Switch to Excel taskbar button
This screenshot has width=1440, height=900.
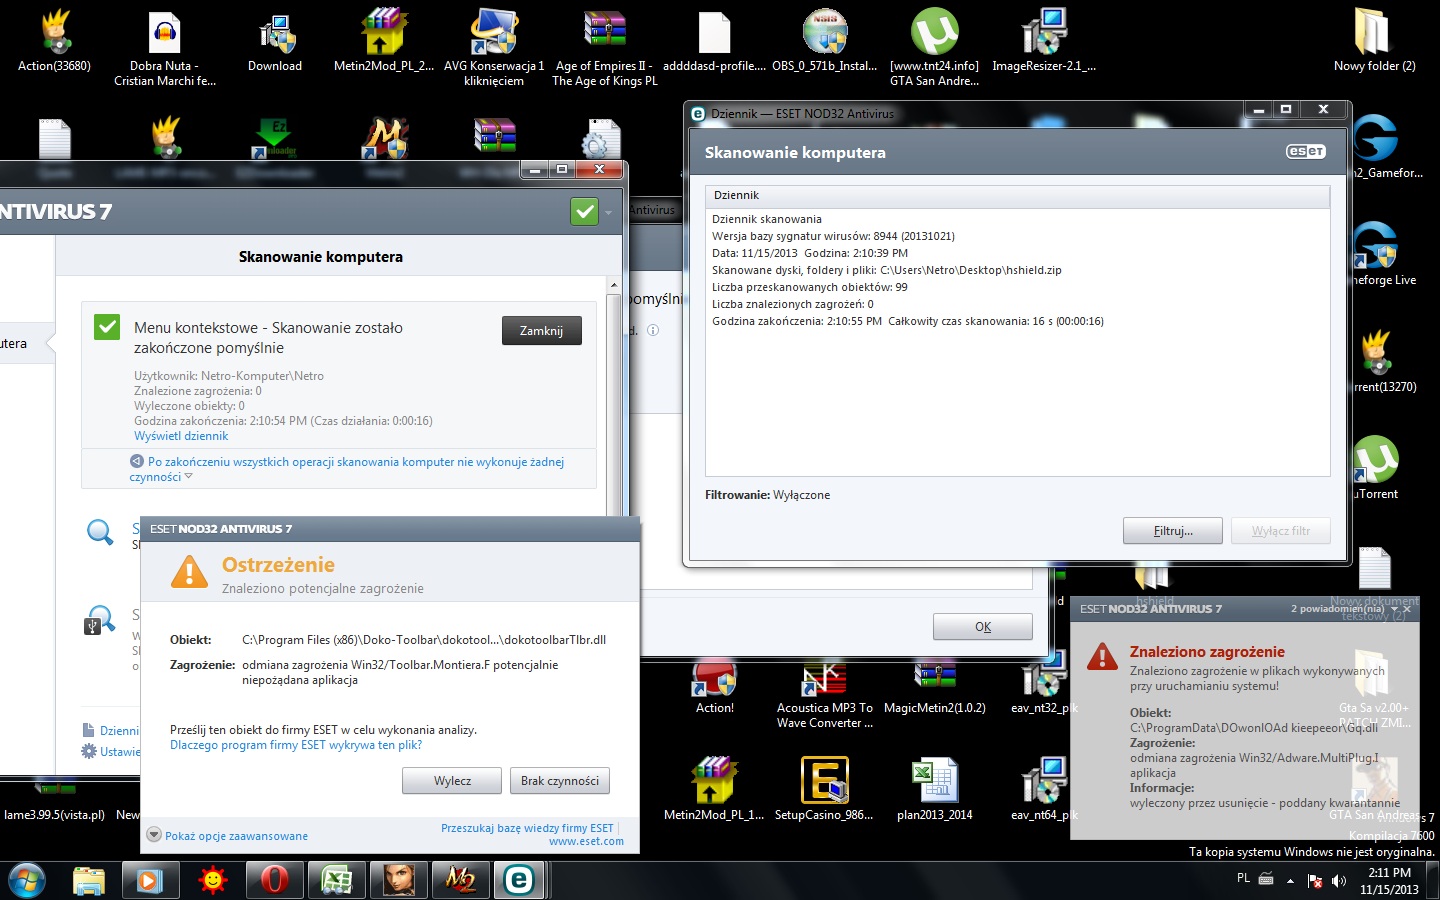click(x=336, y=880)
